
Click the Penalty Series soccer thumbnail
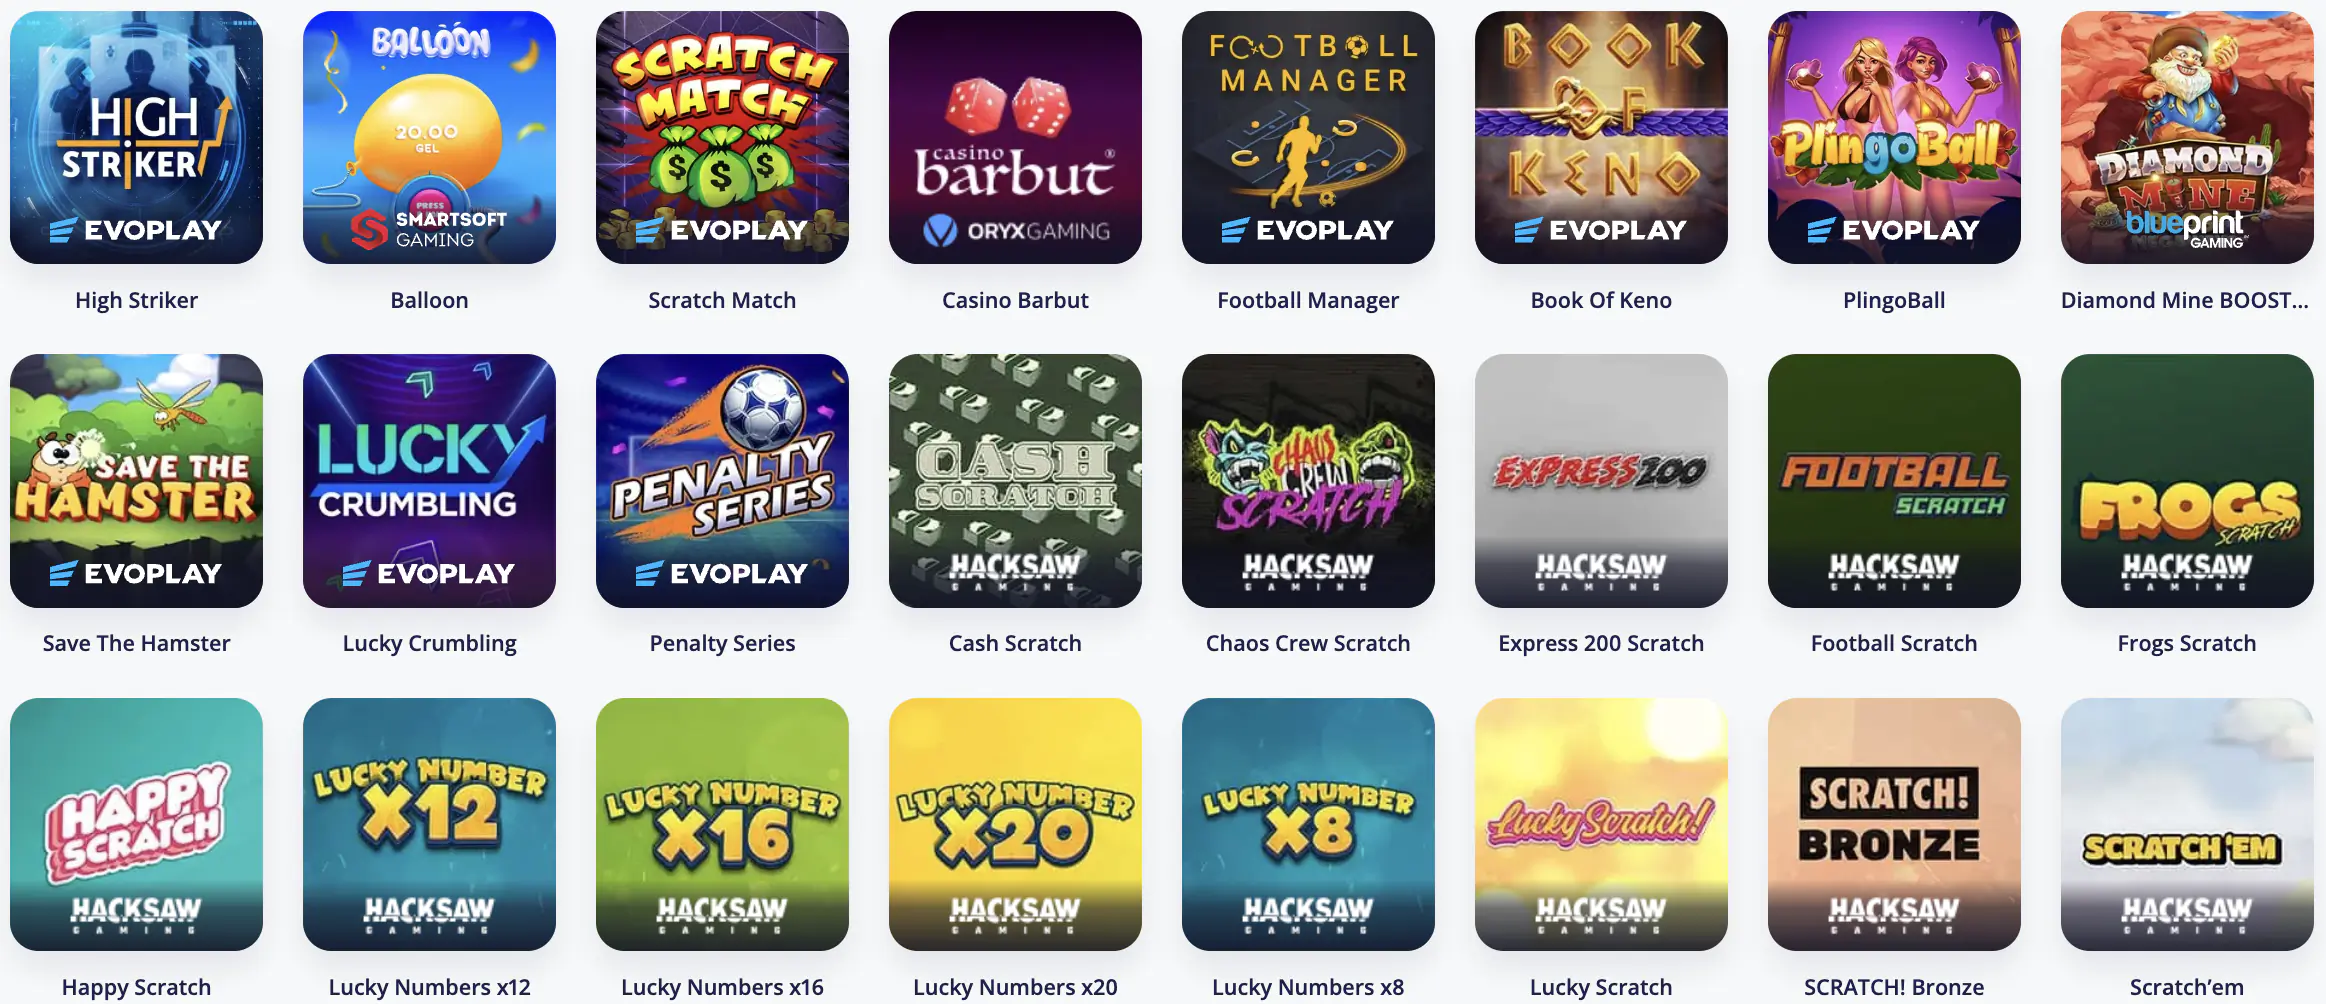[x=723, y=481]
